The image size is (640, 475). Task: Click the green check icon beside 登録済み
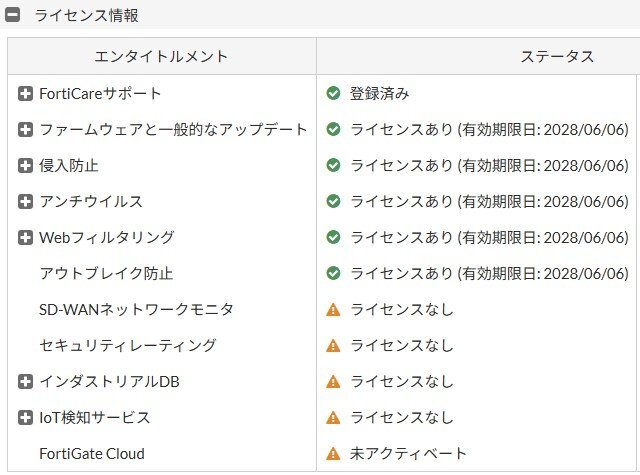click(334, 93)
